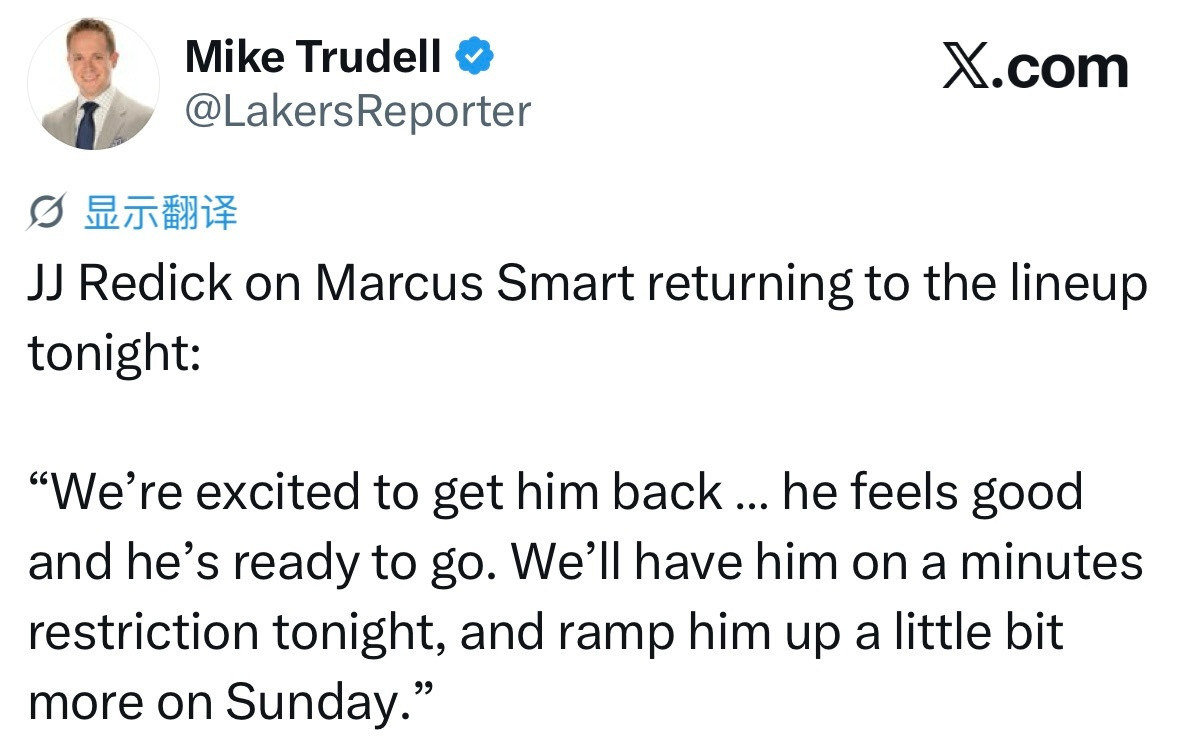Open Mike Trudell's profile avatar photo
Image resolution: width=1179 pixels, height=748 pixels.
[x=92, y=84]
